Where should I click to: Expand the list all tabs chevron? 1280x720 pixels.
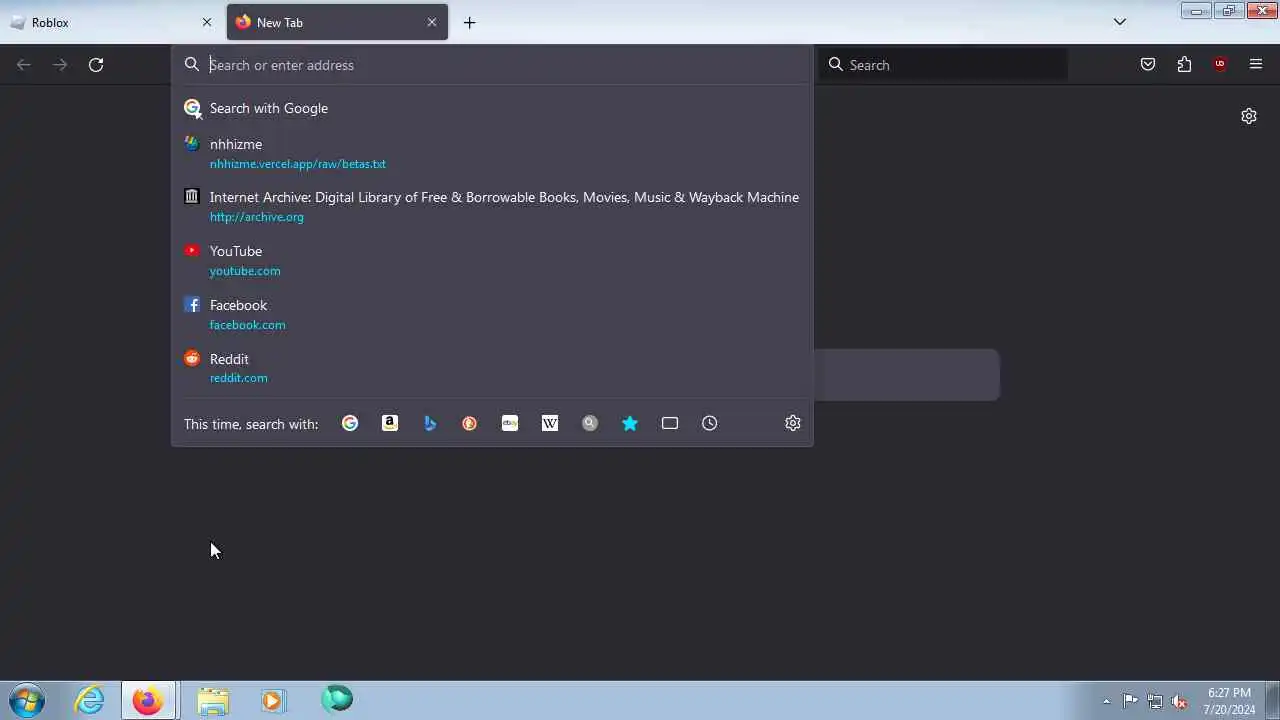pos(1120,22)
